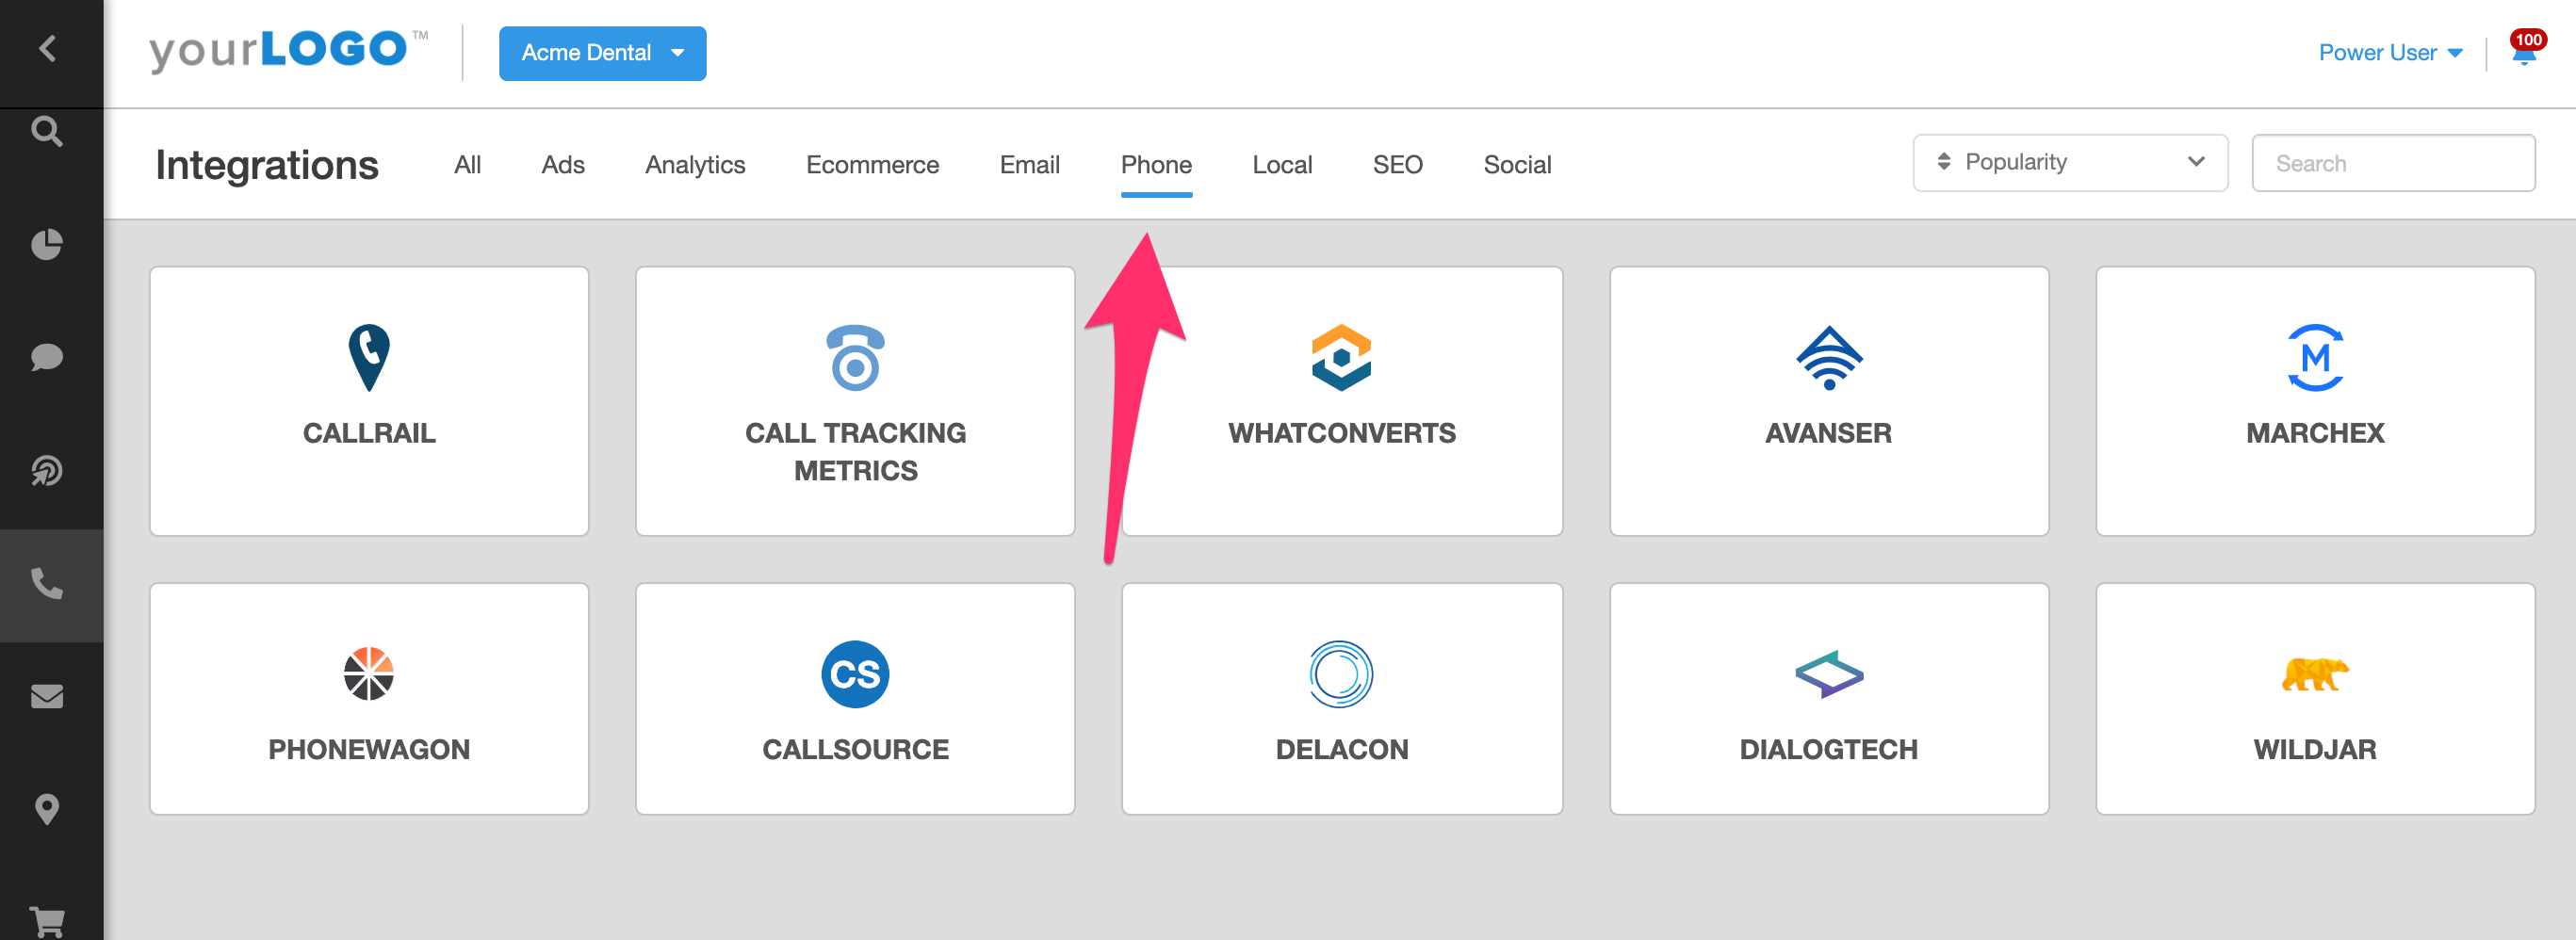Viewport: 2576px width, 940px height.
Task: Open the Popularity sort dropdown
Action: 2069,162
